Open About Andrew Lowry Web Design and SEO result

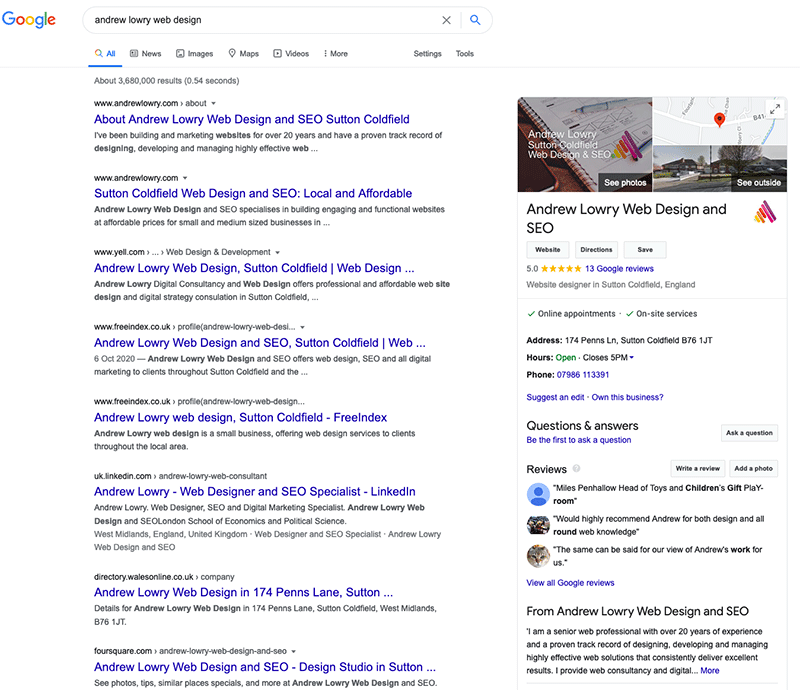tap(252, 119)
